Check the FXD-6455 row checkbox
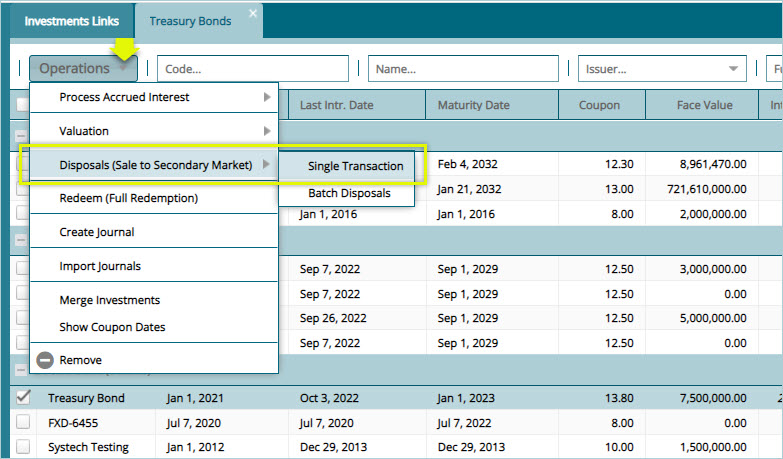 tap(23, 422)
